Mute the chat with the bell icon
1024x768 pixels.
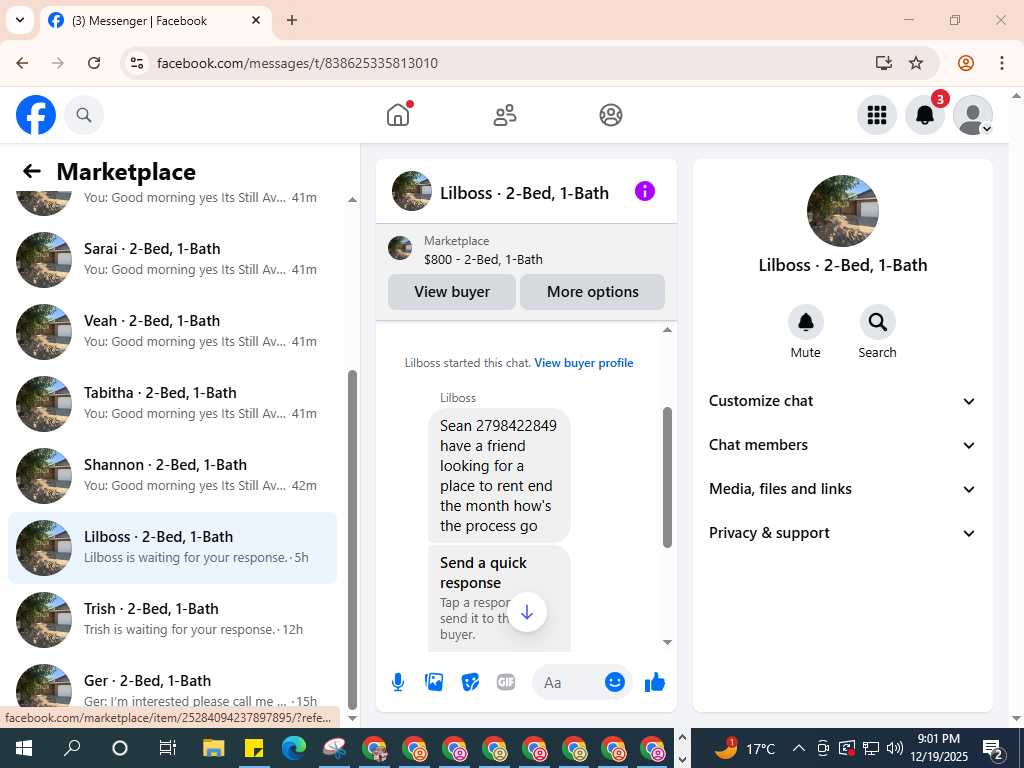point(805,322)
